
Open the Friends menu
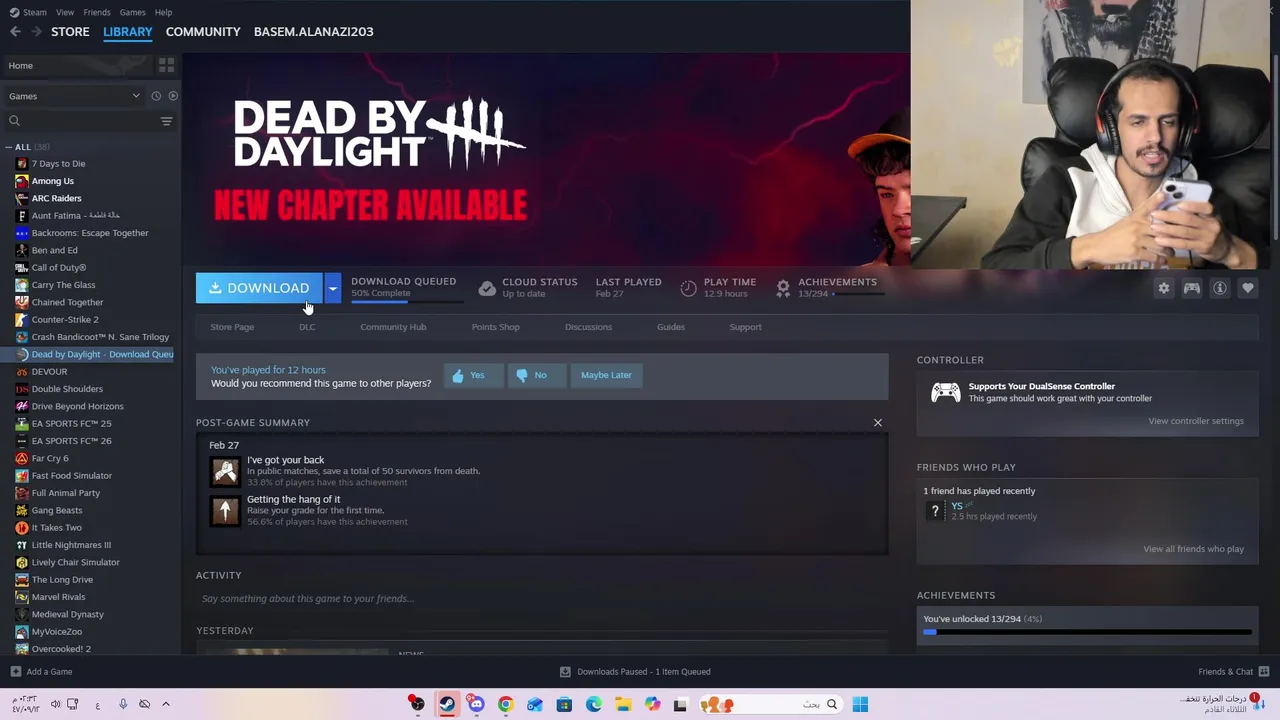coord(97,12)
